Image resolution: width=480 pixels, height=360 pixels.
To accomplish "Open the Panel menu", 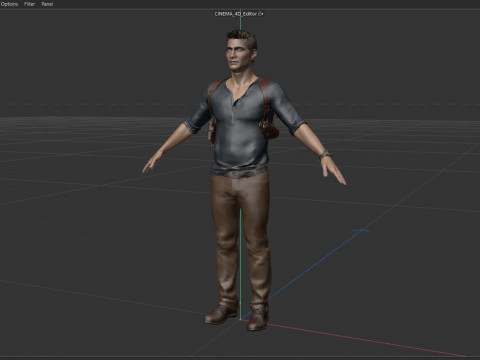I will pyautogui.click(x=47, y=4).
